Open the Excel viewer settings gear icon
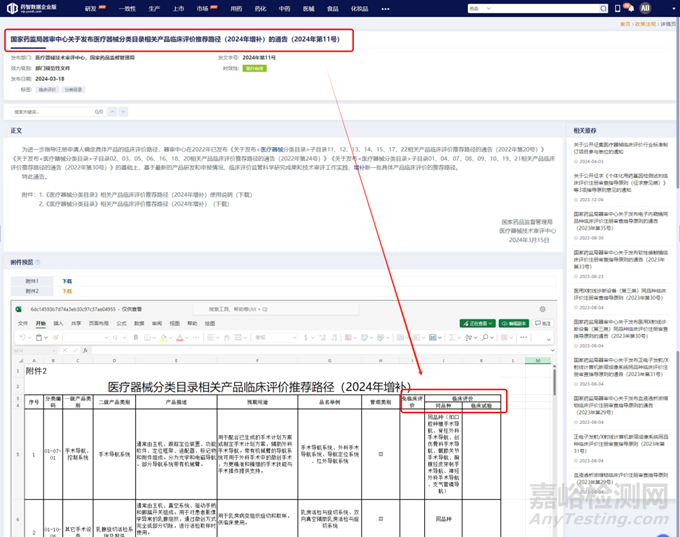The image size is (680, 537). 543,310
